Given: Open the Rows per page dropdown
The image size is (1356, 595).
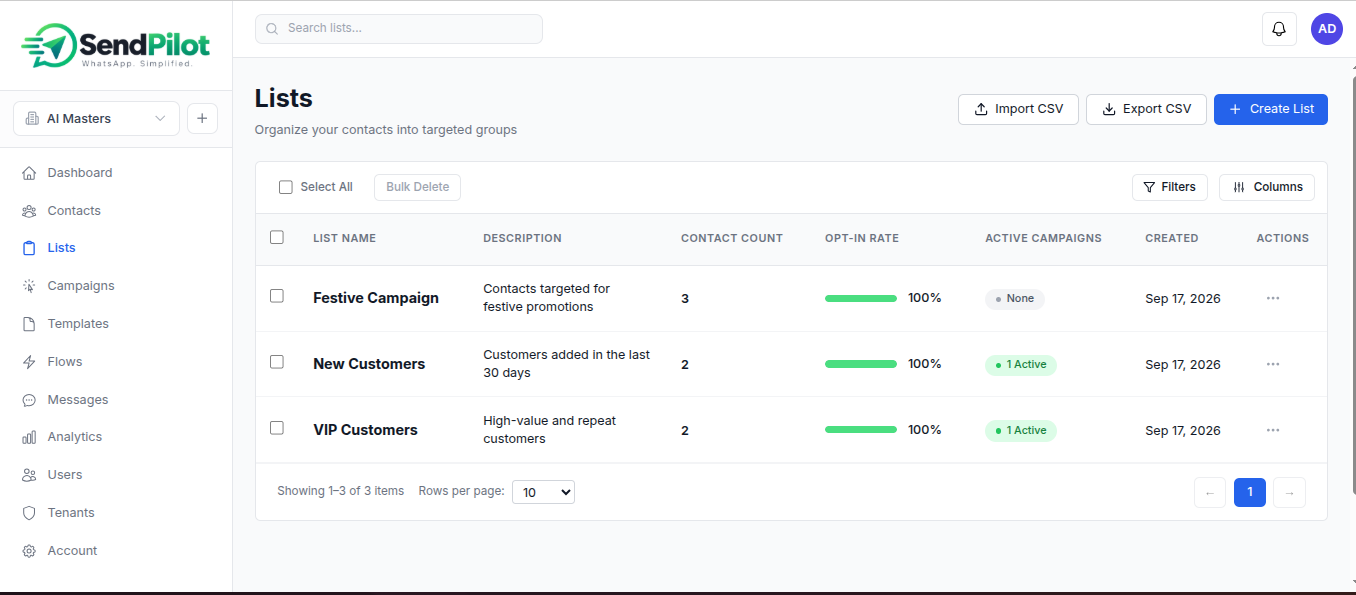Looking at the screenshot, I should coord(543,492).
